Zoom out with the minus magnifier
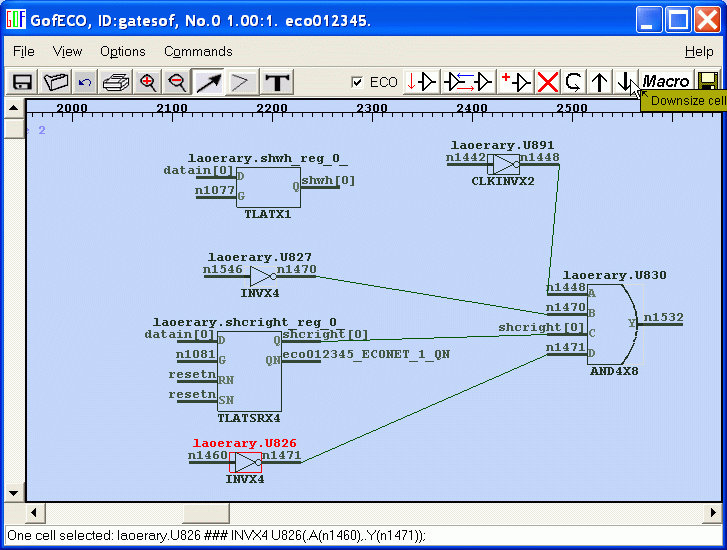This screenshot has height=550, width=727. pyautogui.click(x=177, y=83)
